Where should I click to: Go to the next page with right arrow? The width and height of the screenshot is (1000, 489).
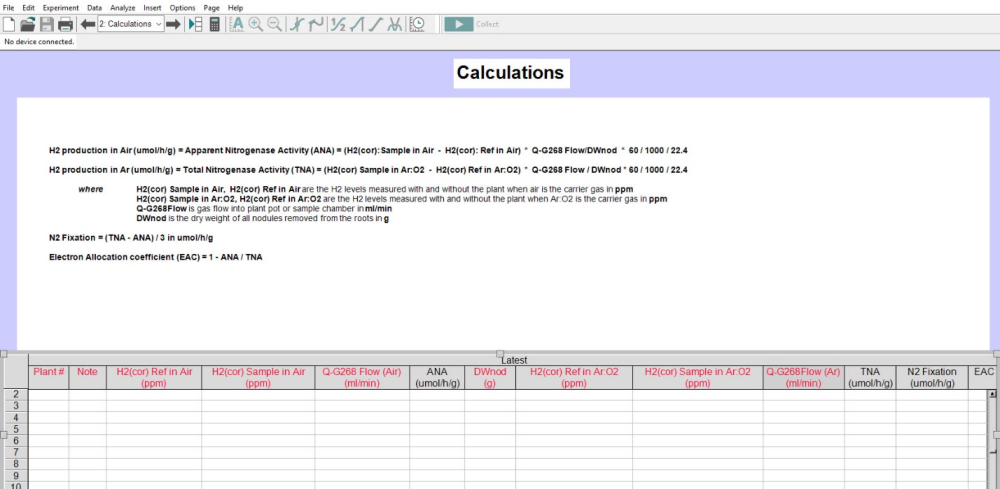tap(173, 24)
